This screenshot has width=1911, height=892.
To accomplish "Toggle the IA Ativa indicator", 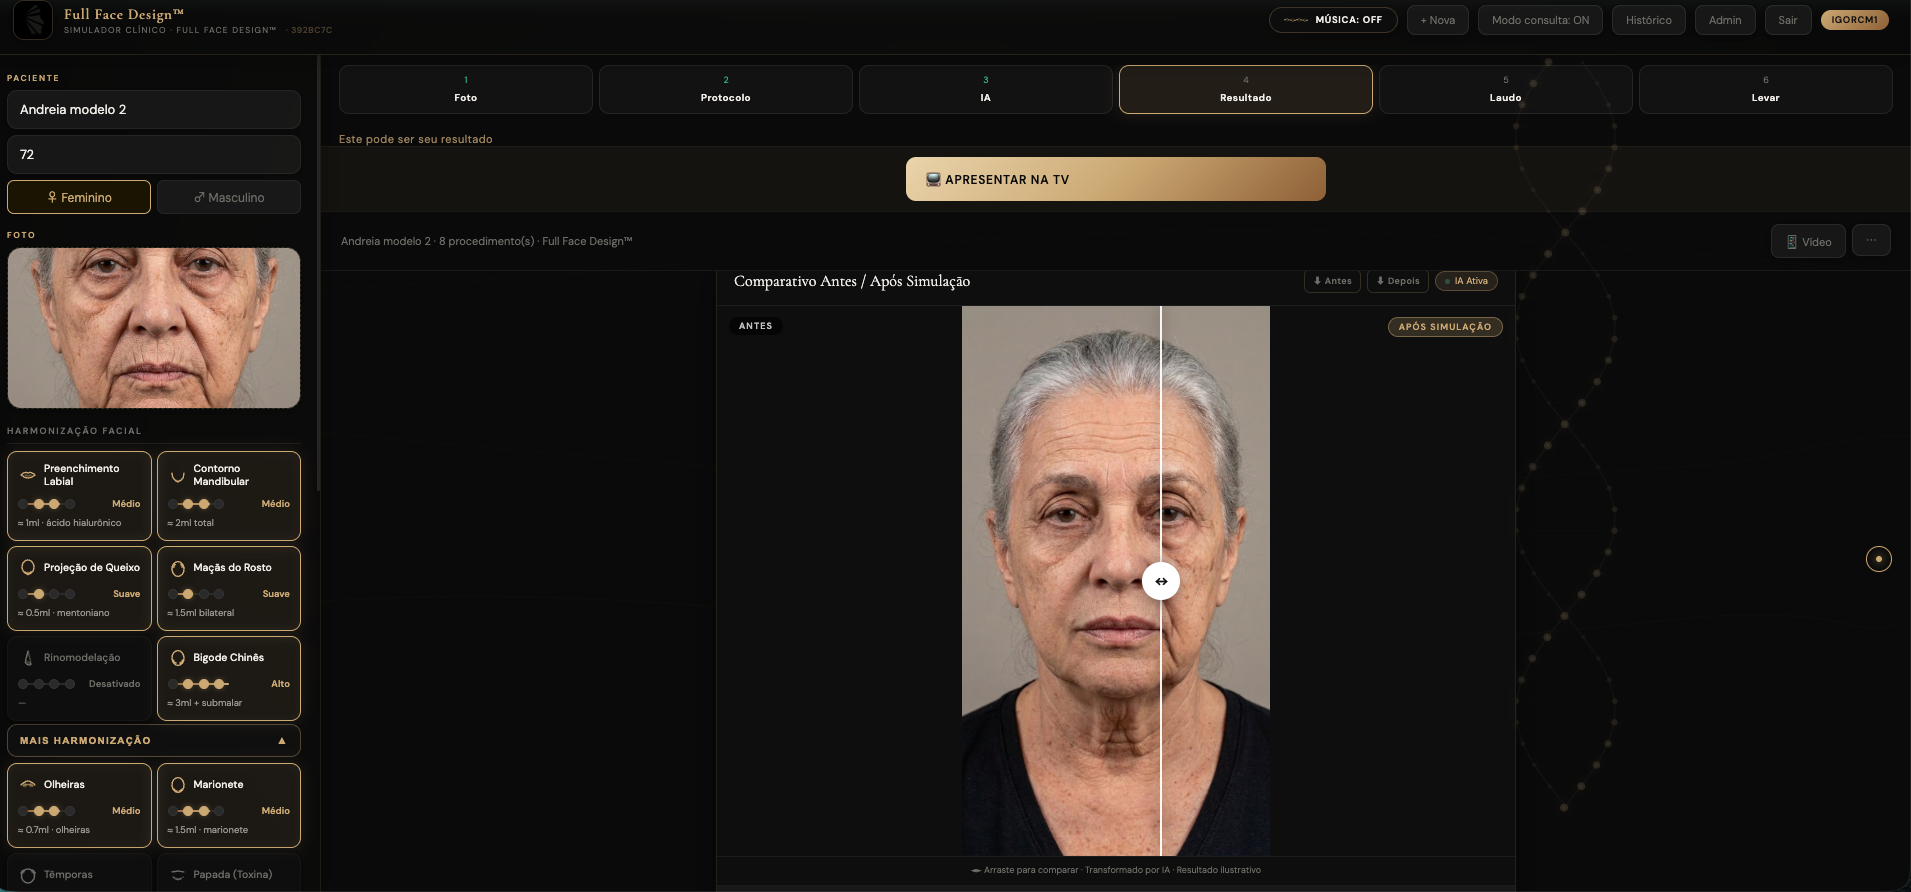I will (1466, 281).
